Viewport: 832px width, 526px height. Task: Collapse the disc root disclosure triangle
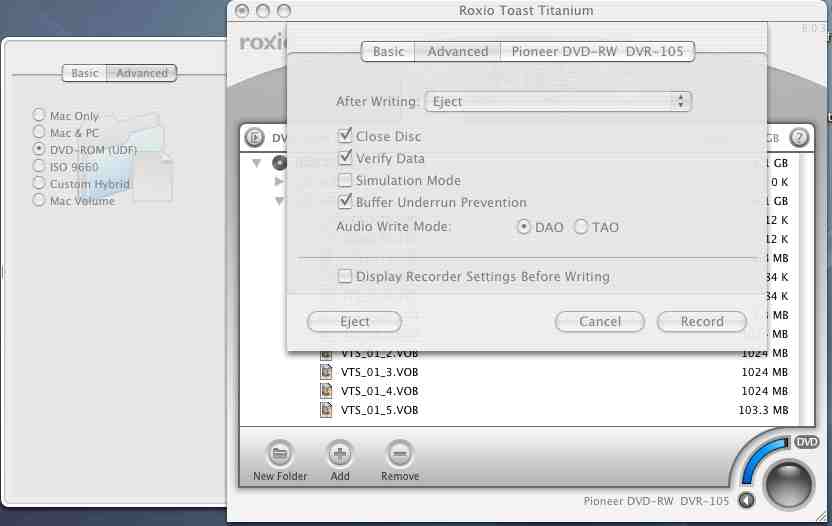[257, 163]
